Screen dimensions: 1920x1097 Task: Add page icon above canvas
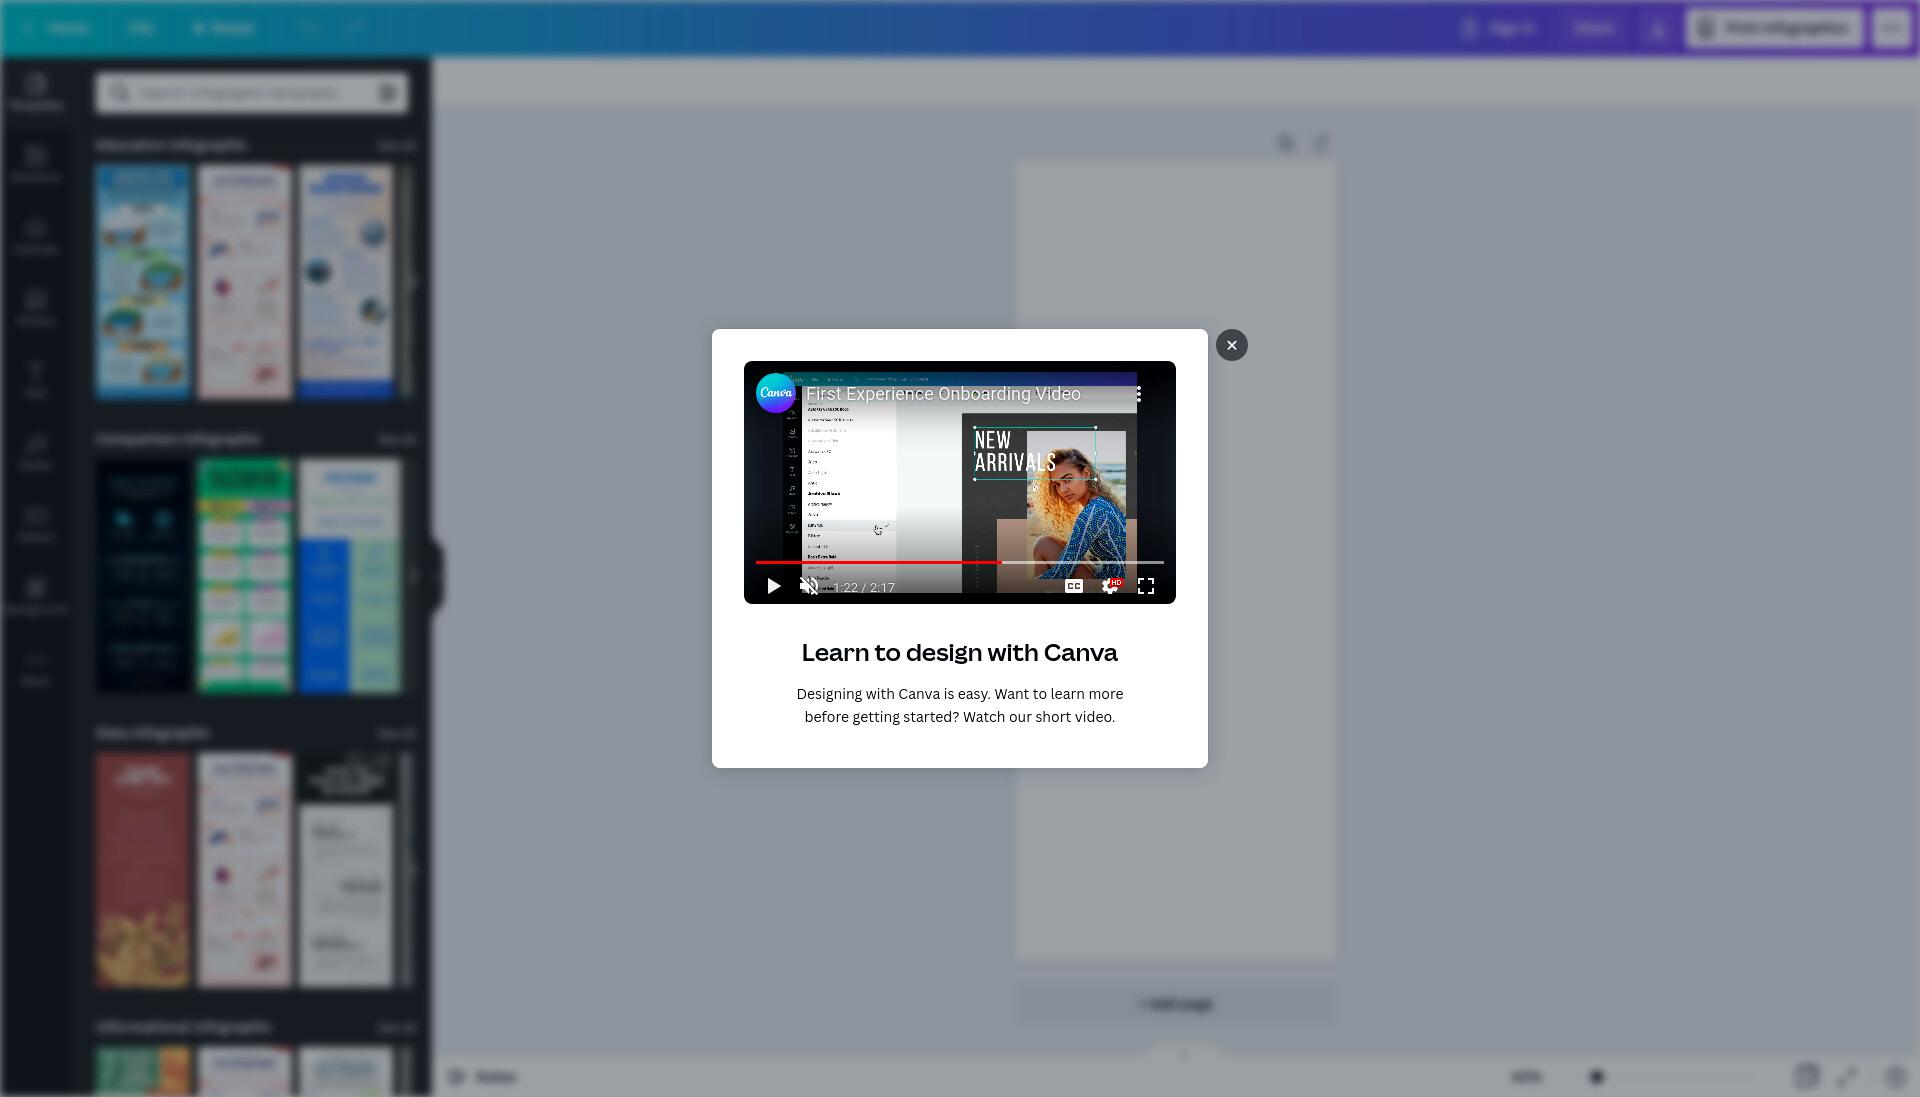[1321, 144]
